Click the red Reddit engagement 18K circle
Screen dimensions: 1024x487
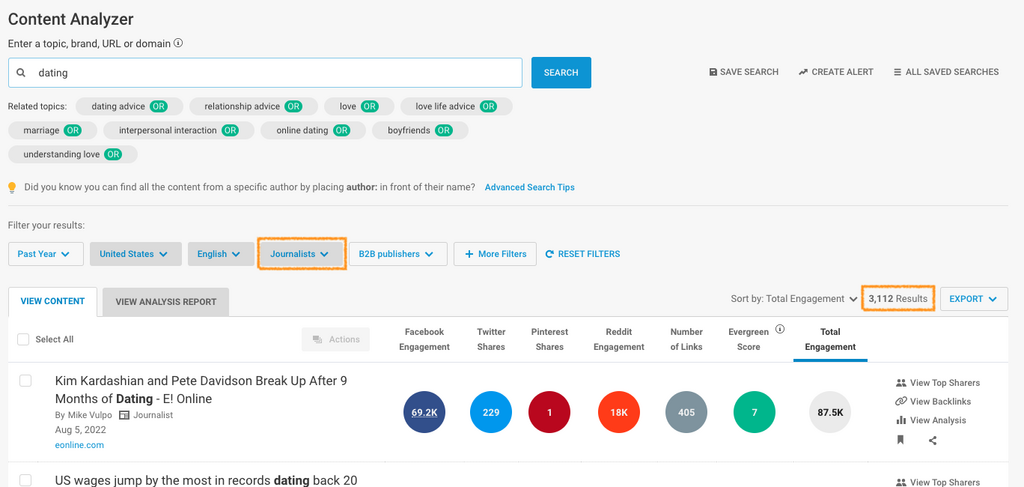619,412
